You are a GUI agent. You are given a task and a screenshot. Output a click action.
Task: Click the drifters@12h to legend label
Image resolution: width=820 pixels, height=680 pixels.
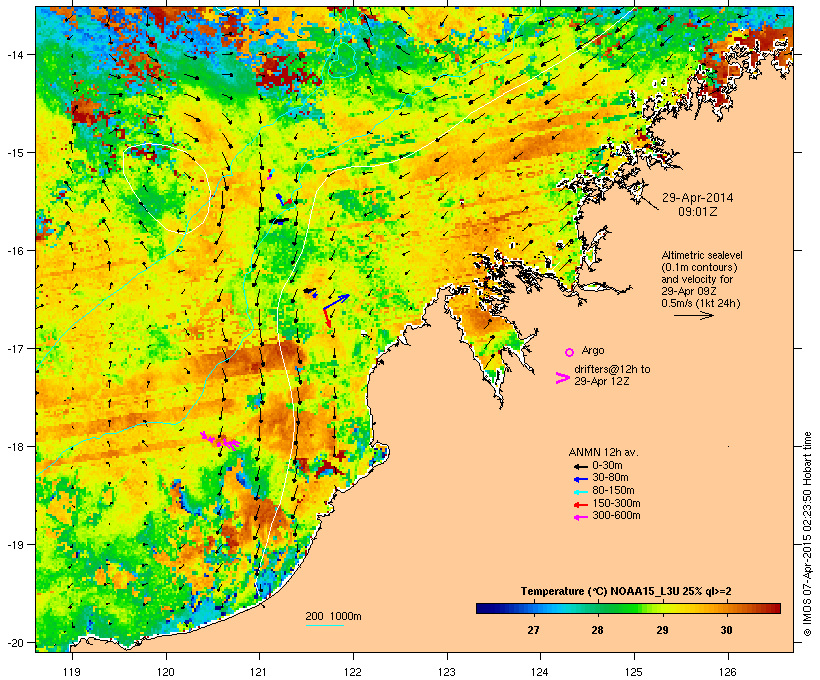(612, 369)
